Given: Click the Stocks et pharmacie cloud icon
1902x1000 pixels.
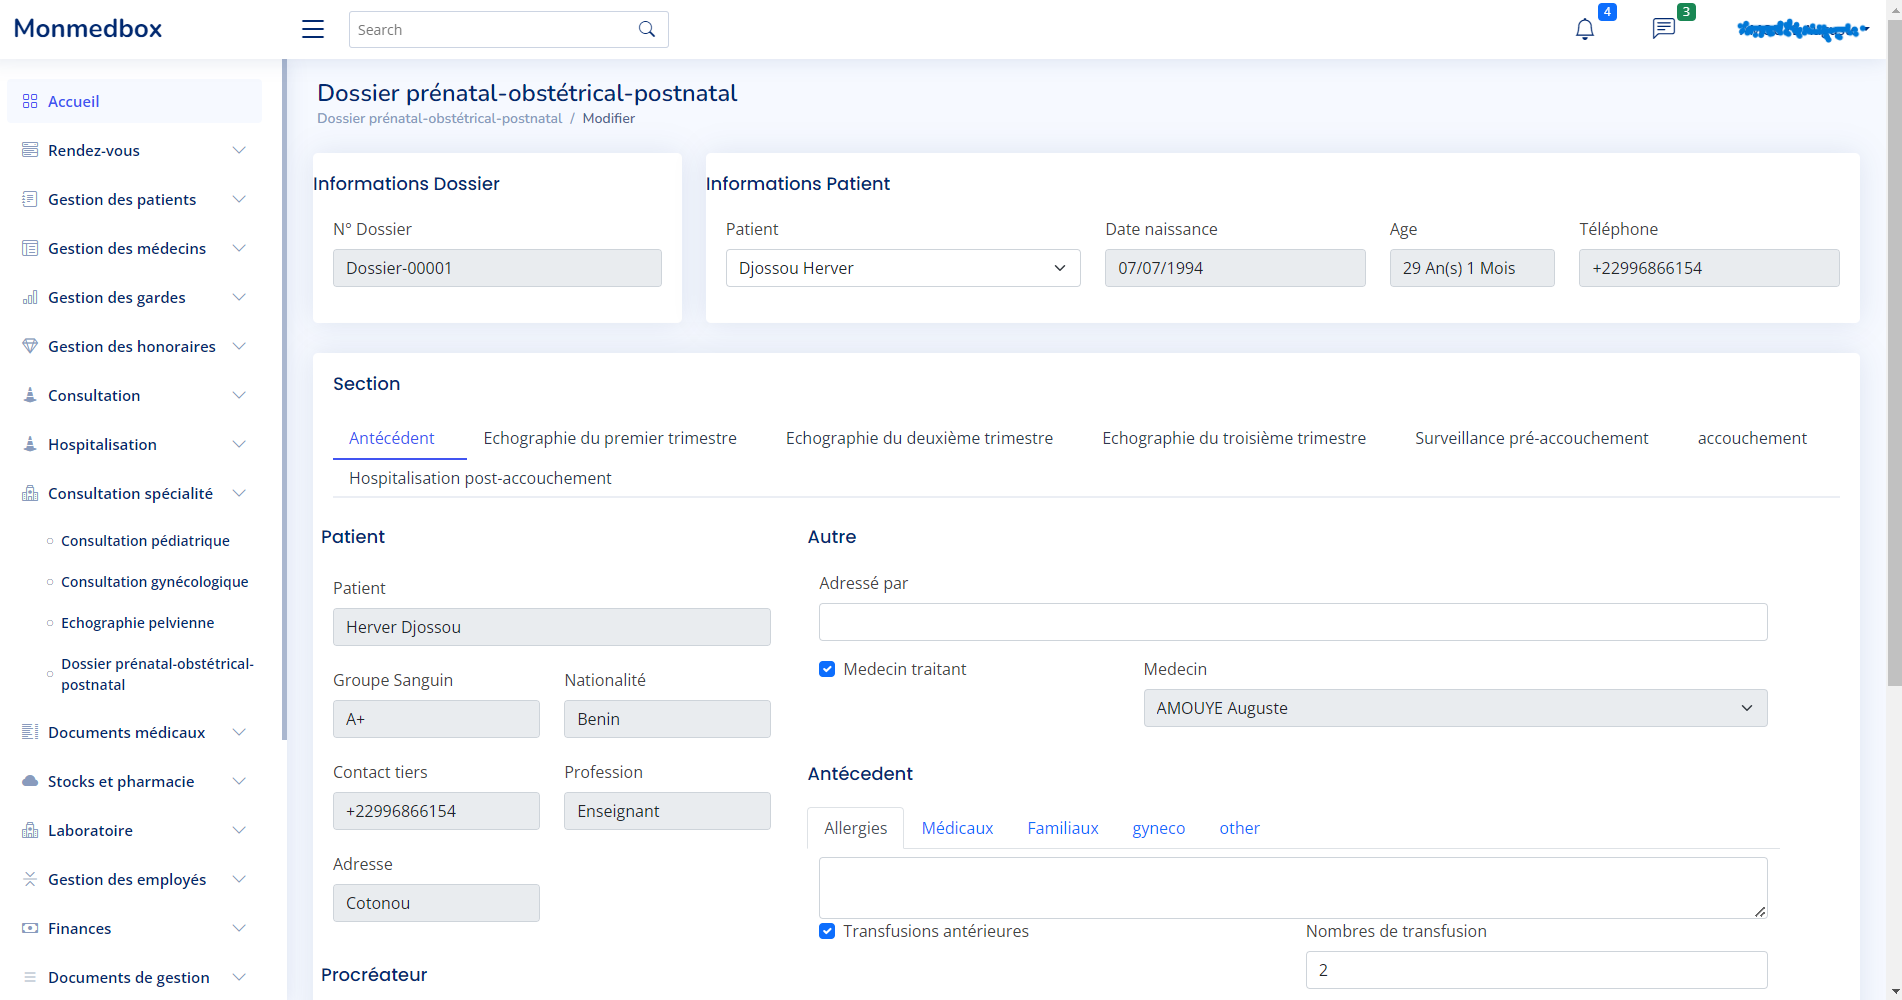Looking at the screenshot, I should 30,781.
